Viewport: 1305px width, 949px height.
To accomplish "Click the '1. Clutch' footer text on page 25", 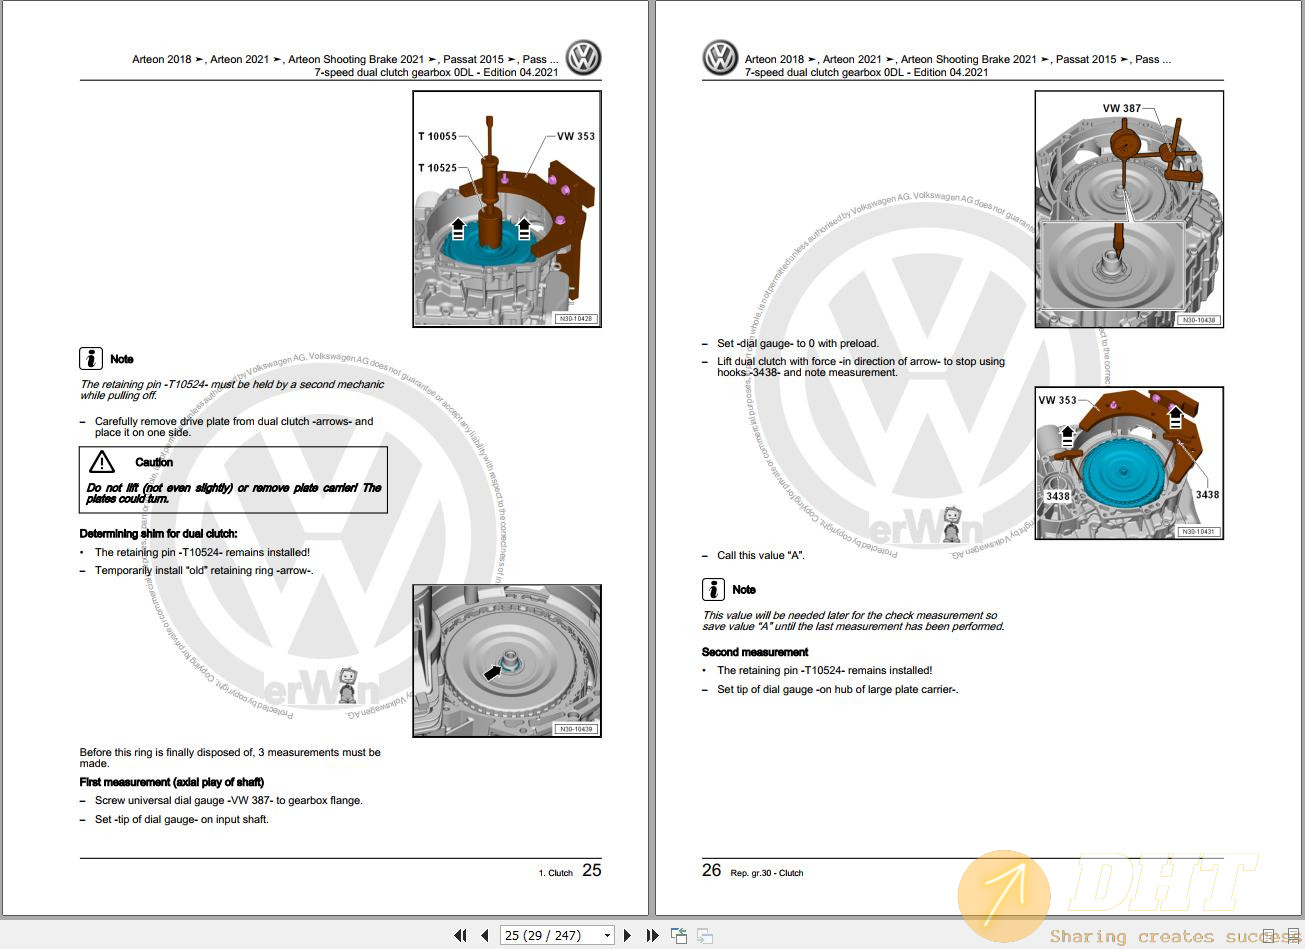I will pos(556,873).
